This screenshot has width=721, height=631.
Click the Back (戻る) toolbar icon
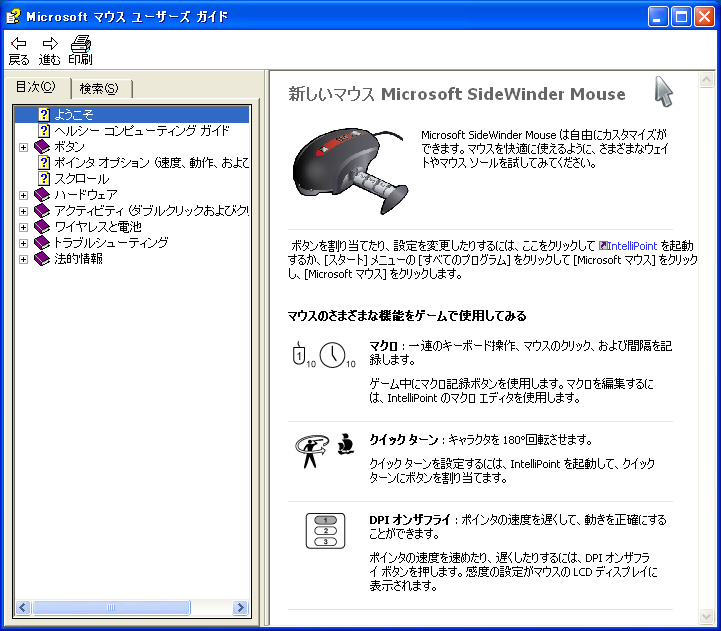point(18,44)
